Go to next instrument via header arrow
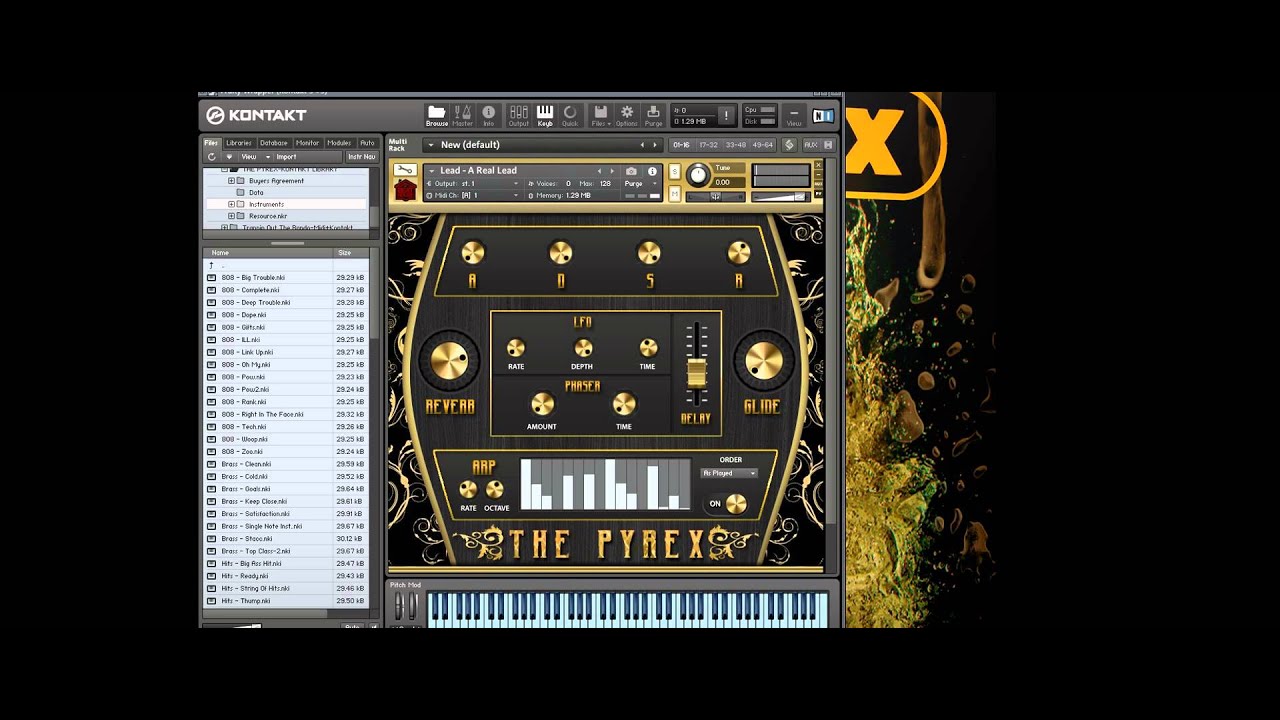Screen dimensions: 1280x720 (x=612, y=171)
